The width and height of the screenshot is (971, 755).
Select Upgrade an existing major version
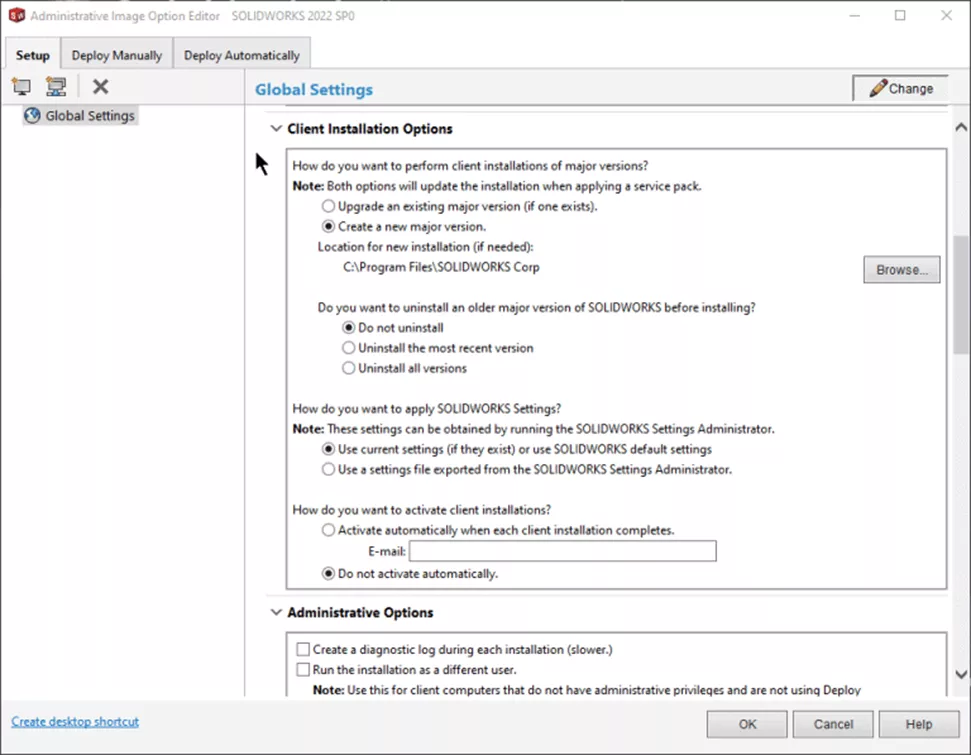328,206
